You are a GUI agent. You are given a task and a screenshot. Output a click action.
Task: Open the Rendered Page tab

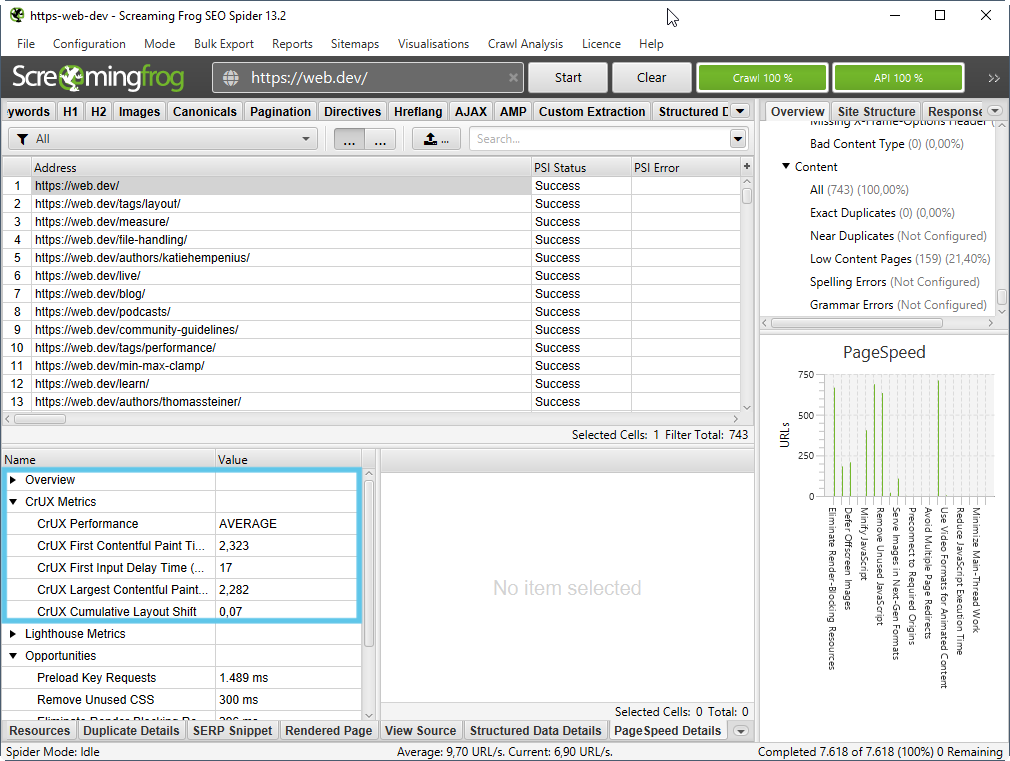329,731
